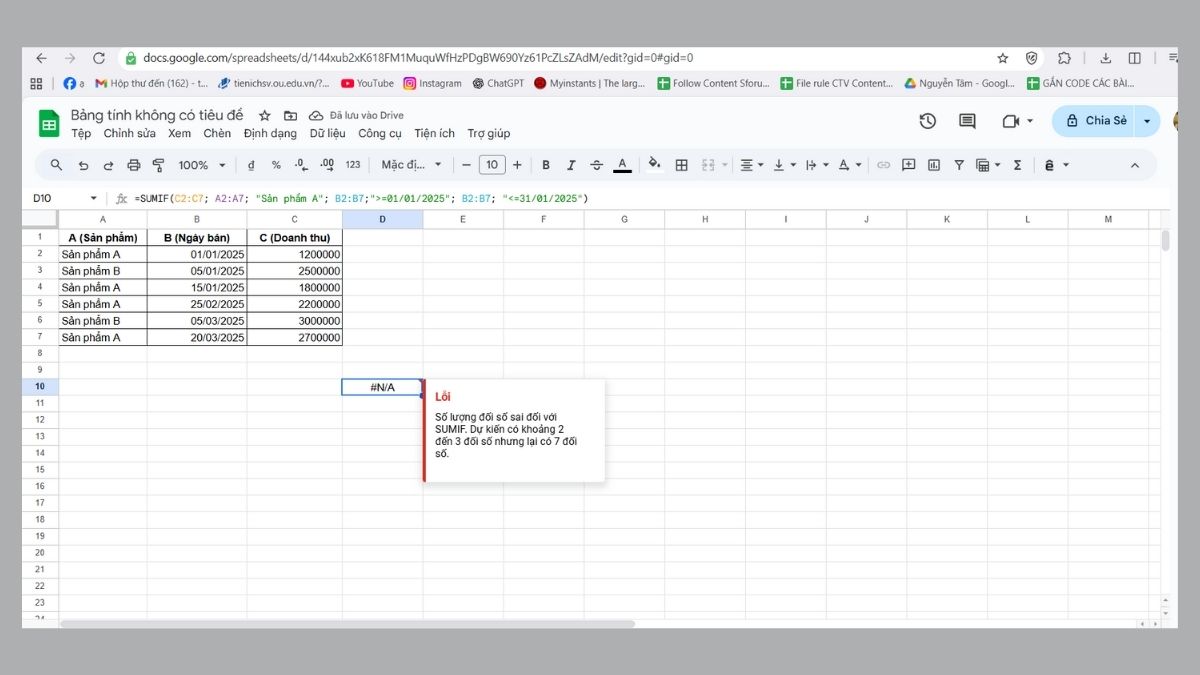Screen dimensions: 1200x675
Task: Toggle italic formatting
Action: tap(571, 165)
